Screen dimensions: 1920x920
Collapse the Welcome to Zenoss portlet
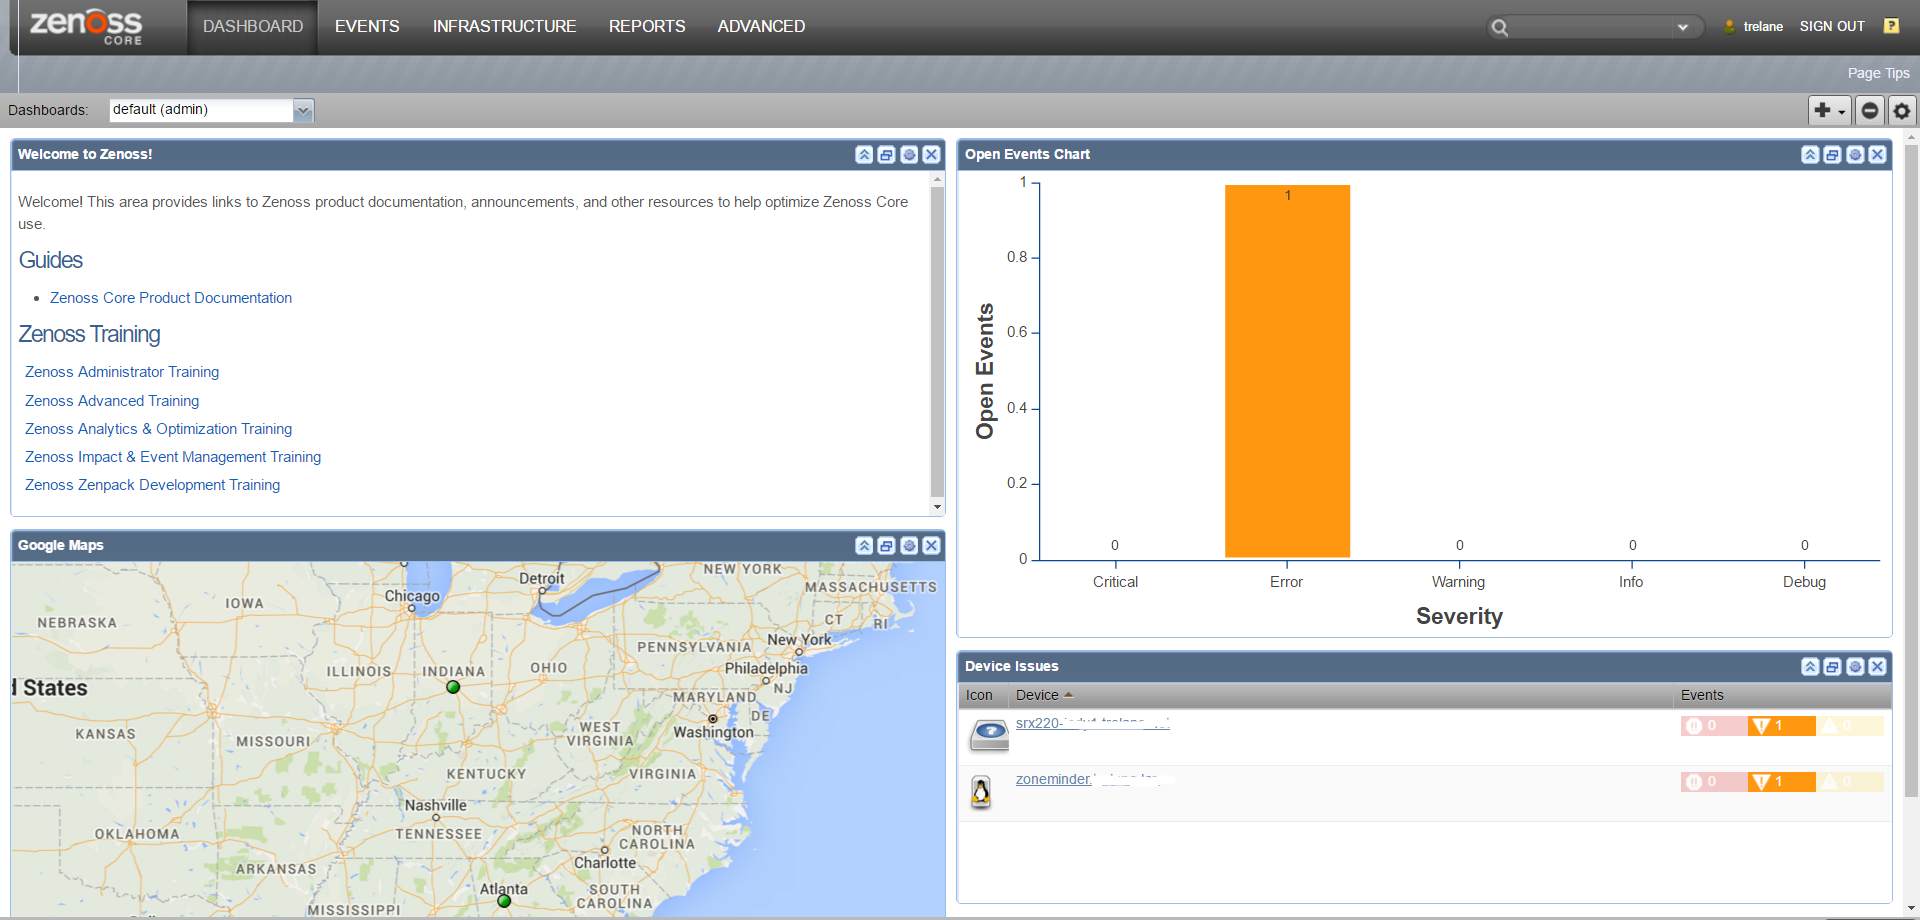pos(864,154)
